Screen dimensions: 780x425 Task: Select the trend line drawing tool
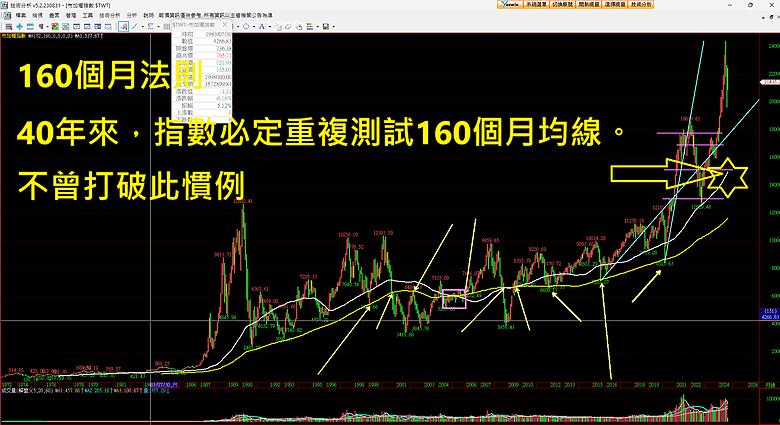pyautogui.click(x=134, y=26)
